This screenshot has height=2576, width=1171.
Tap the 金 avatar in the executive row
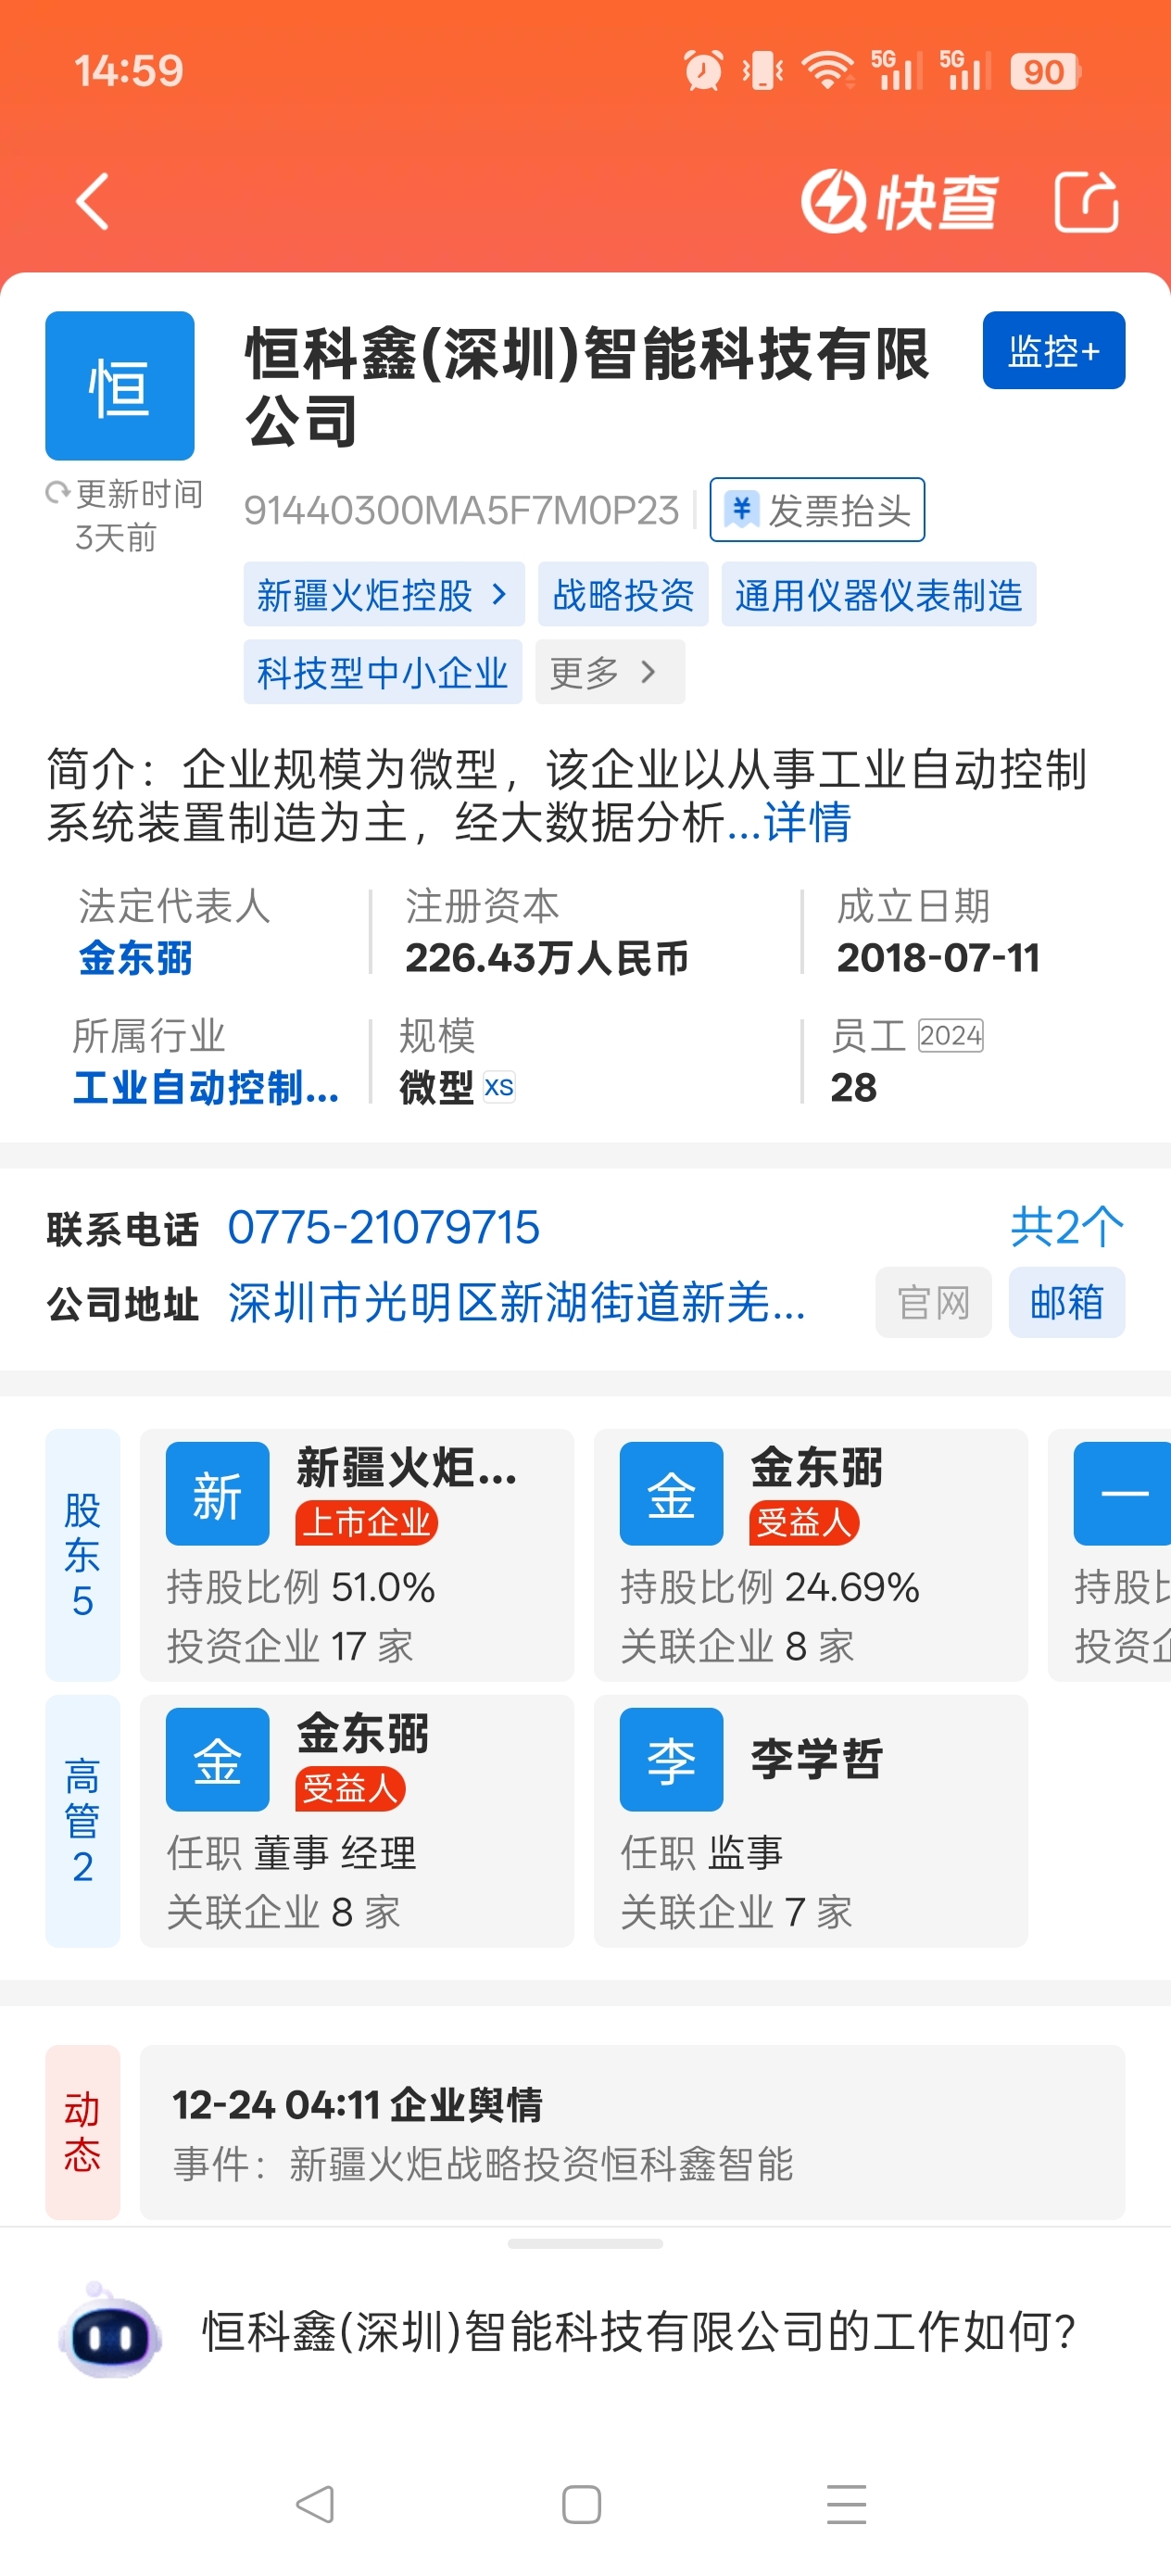click(x=218, y=1760)
